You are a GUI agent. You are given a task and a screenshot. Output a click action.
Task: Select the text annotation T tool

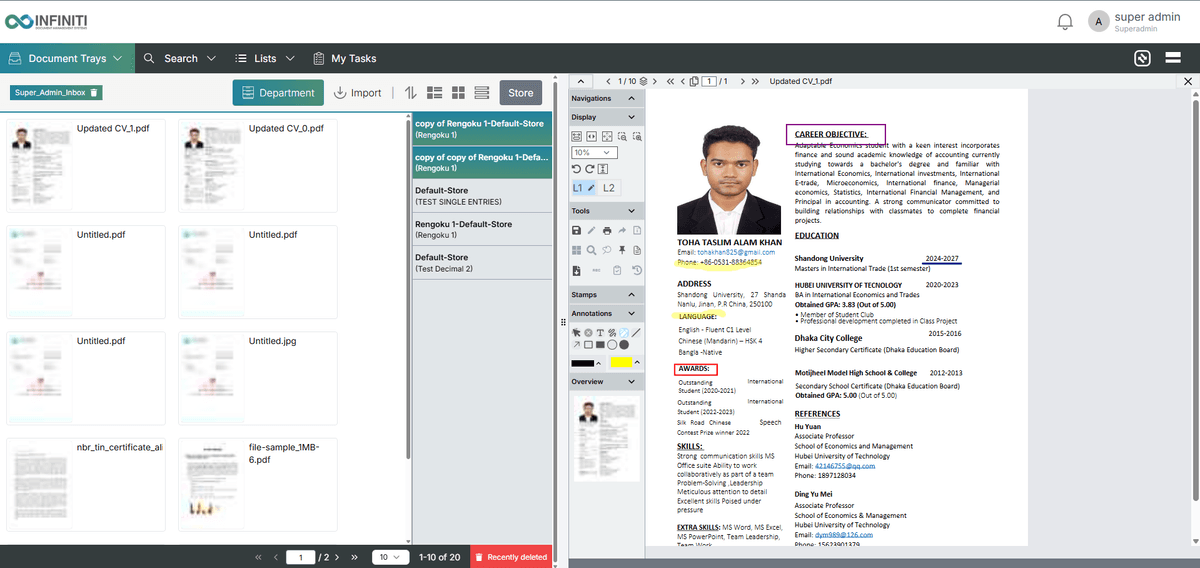pyautogui.click(x=600, y=332)
